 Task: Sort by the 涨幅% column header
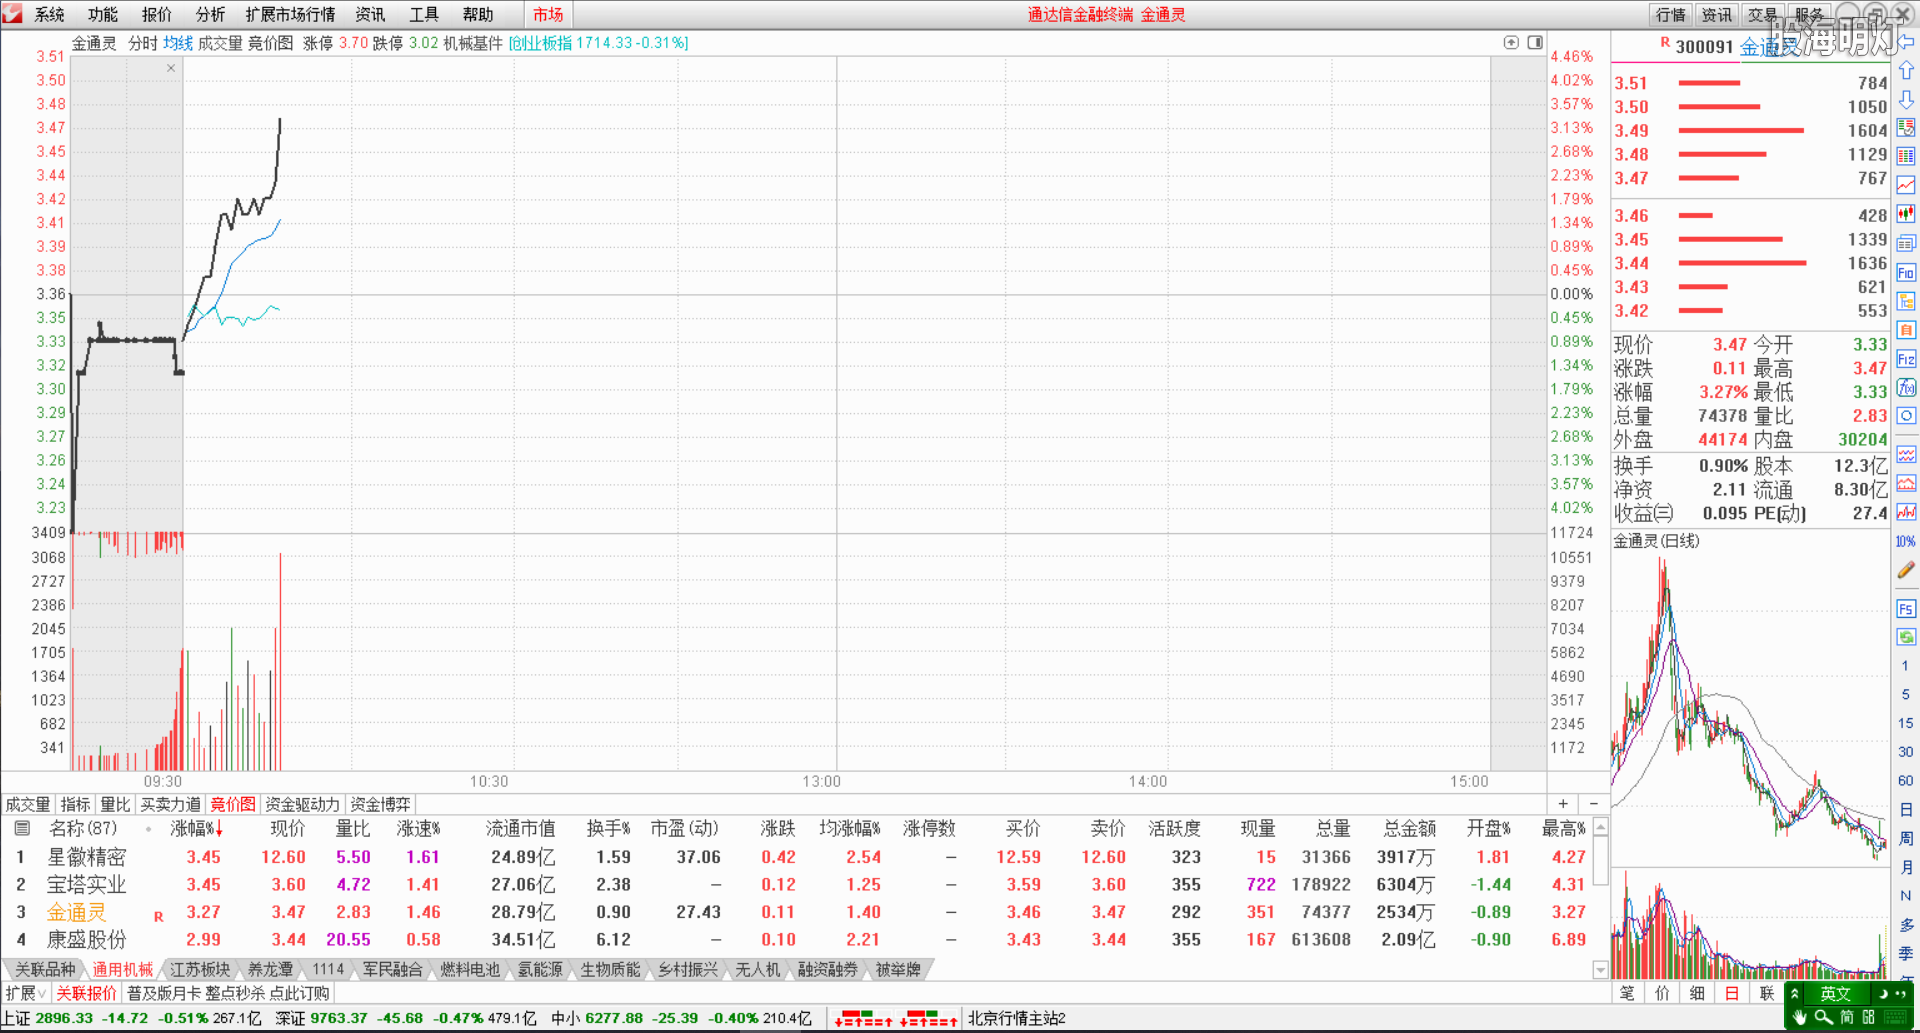click(x=196, y=828)
